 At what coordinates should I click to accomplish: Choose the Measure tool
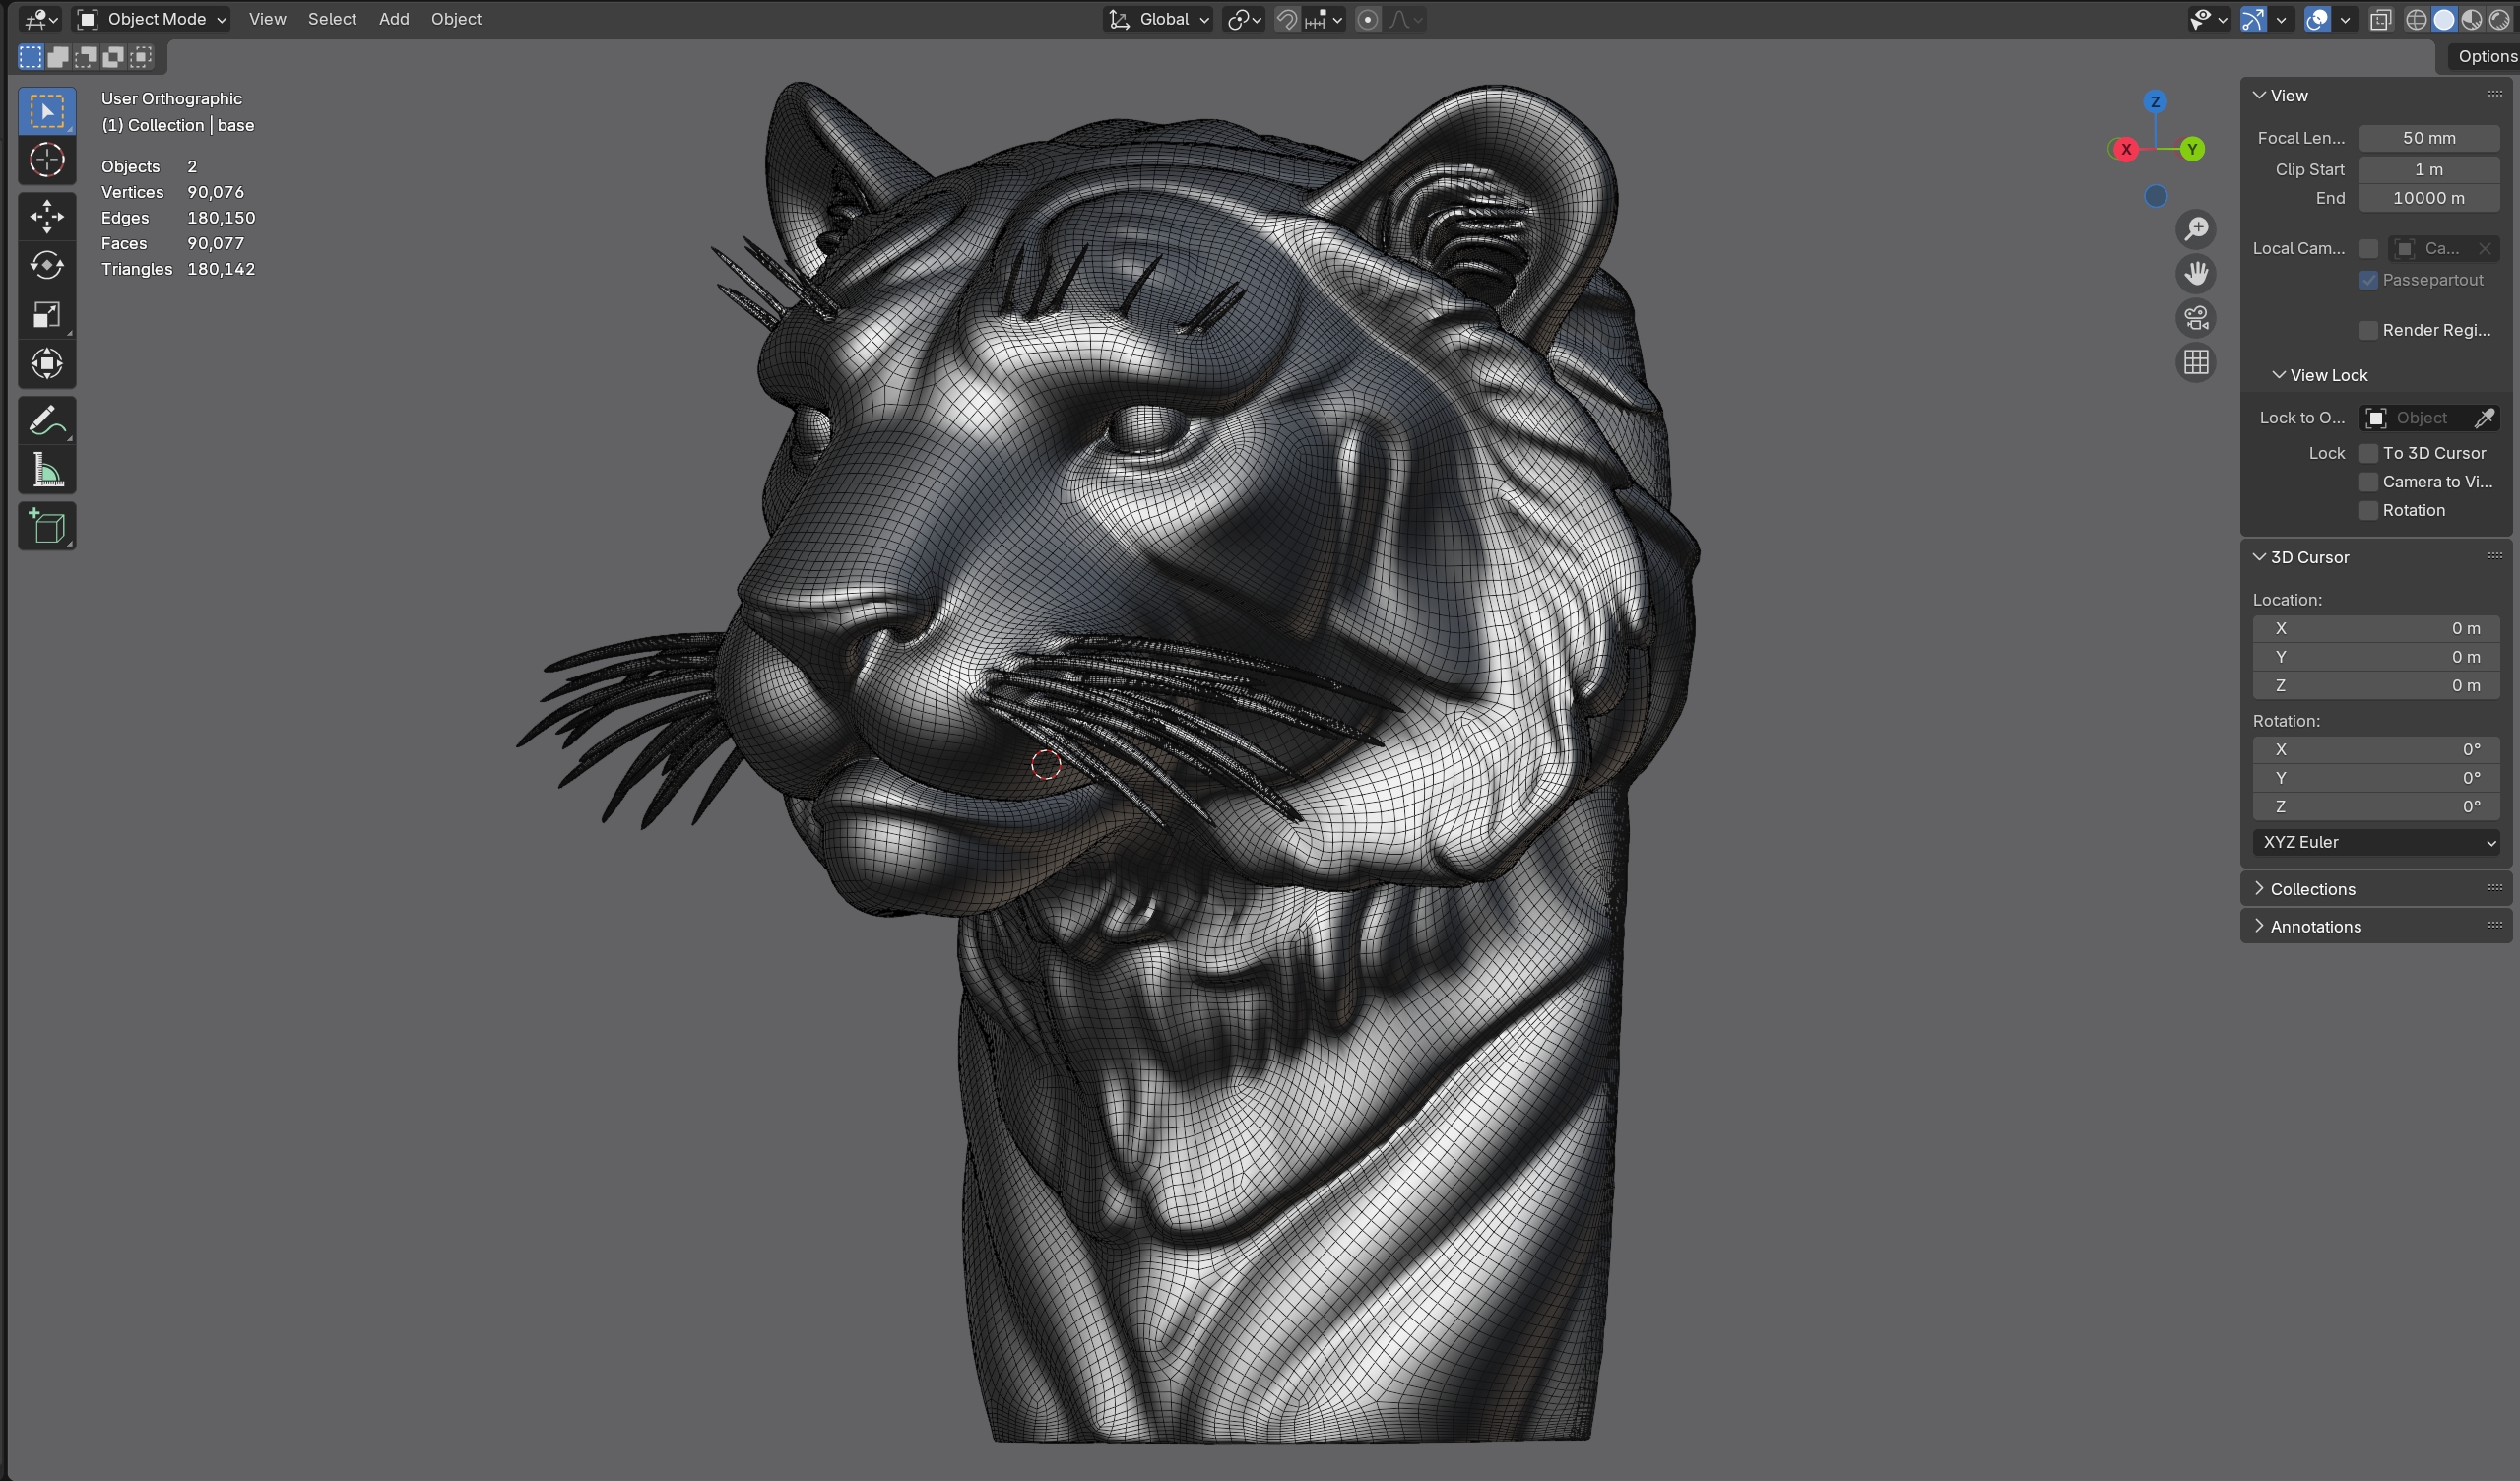click(x=46, y=470)
